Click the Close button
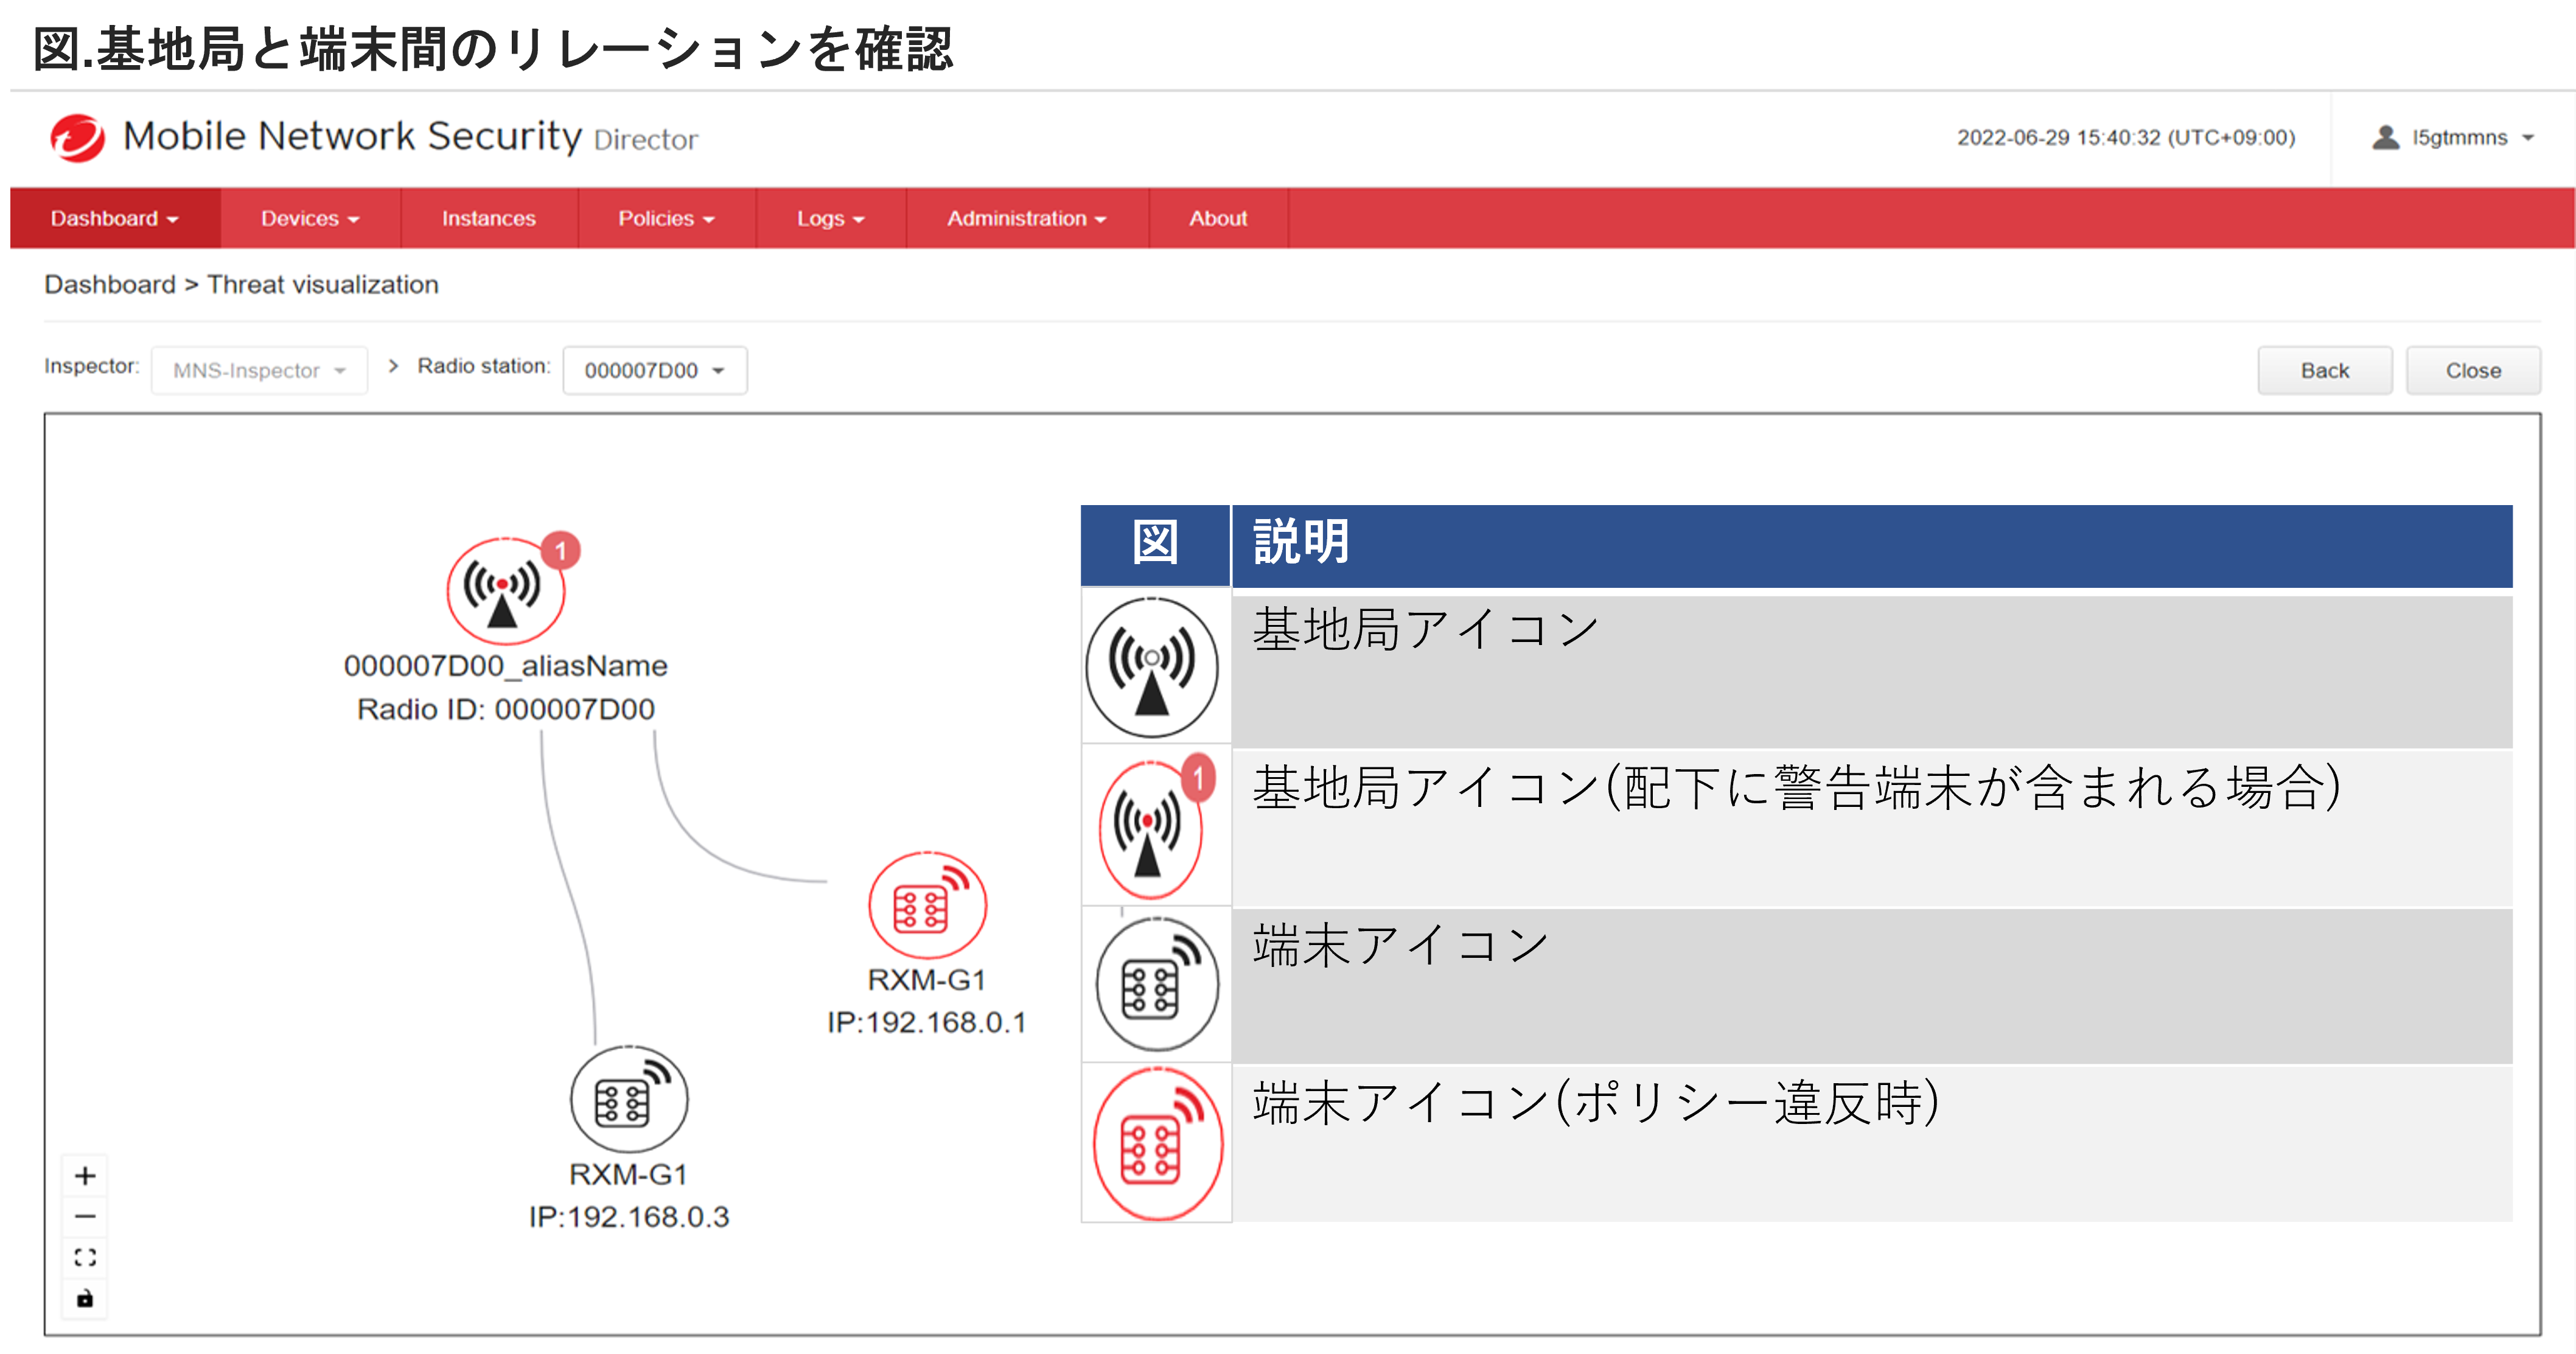Screen dimensions: 2576x1354 coord(2473,370)
